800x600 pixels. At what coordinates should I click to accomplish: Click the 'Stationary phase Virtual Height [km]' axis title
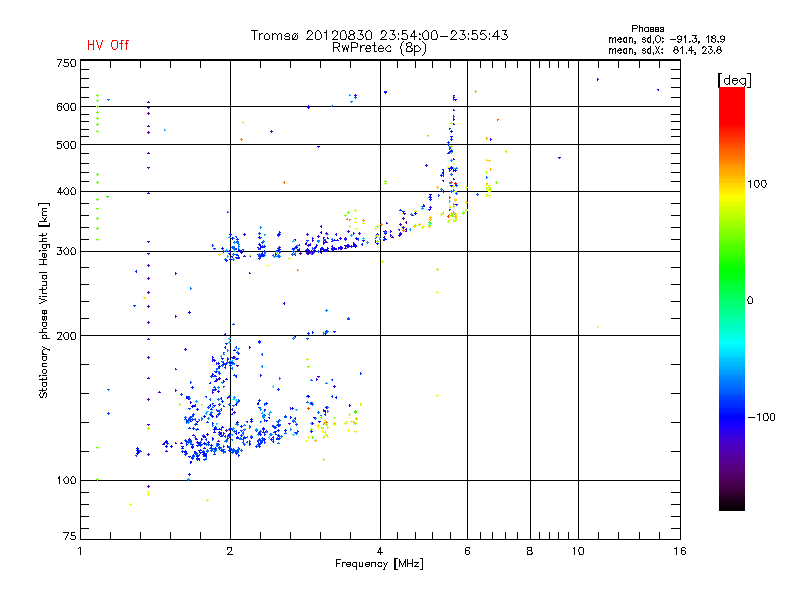(x=44, y=301)
